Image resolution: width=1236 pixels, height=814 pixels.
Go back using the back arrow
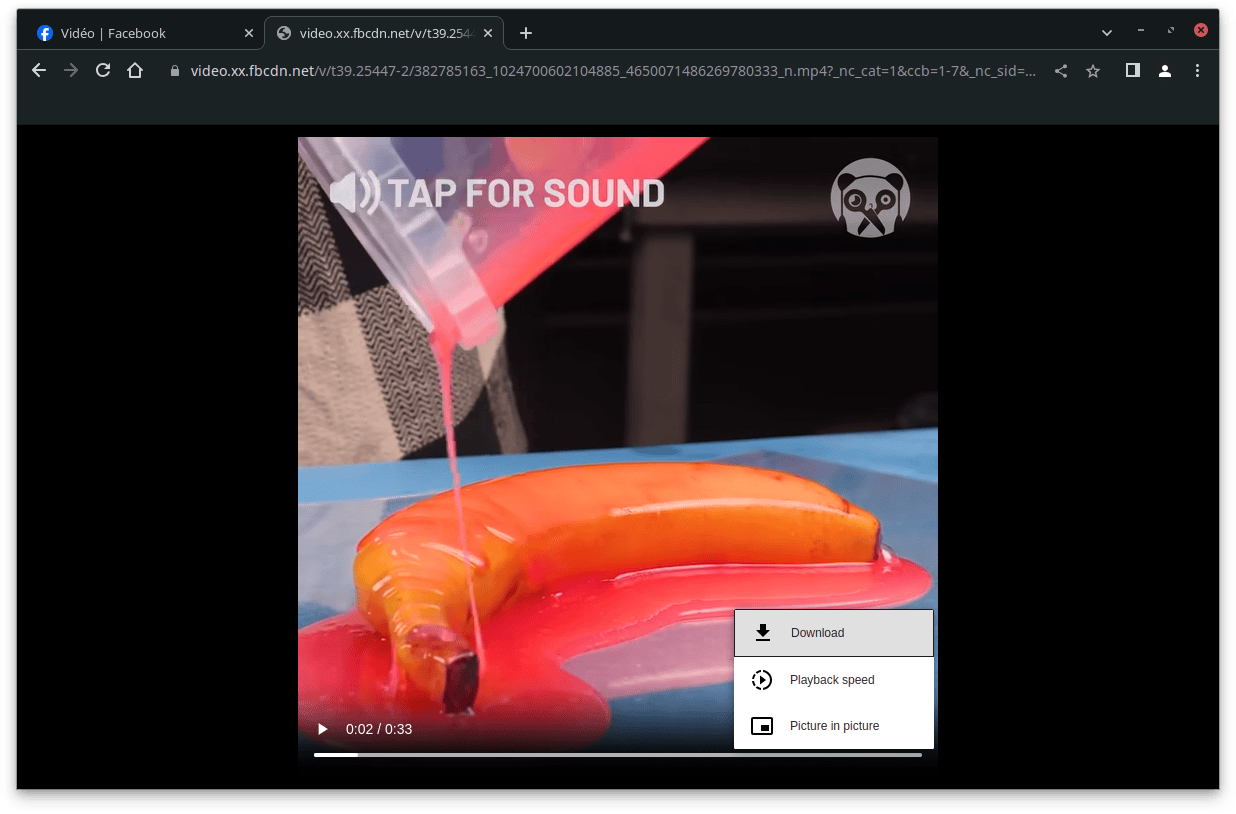coord(39,71)
